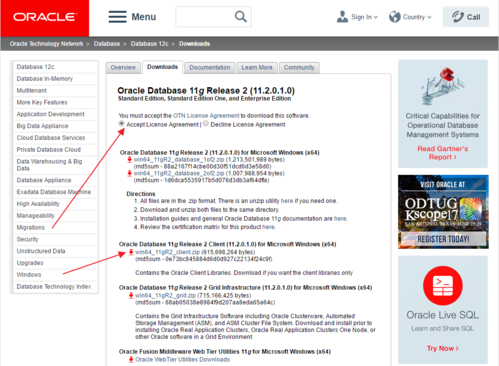Click the search magnifier icon
The height and width of the screenshot is (366, 499).
tap(240, 17)
